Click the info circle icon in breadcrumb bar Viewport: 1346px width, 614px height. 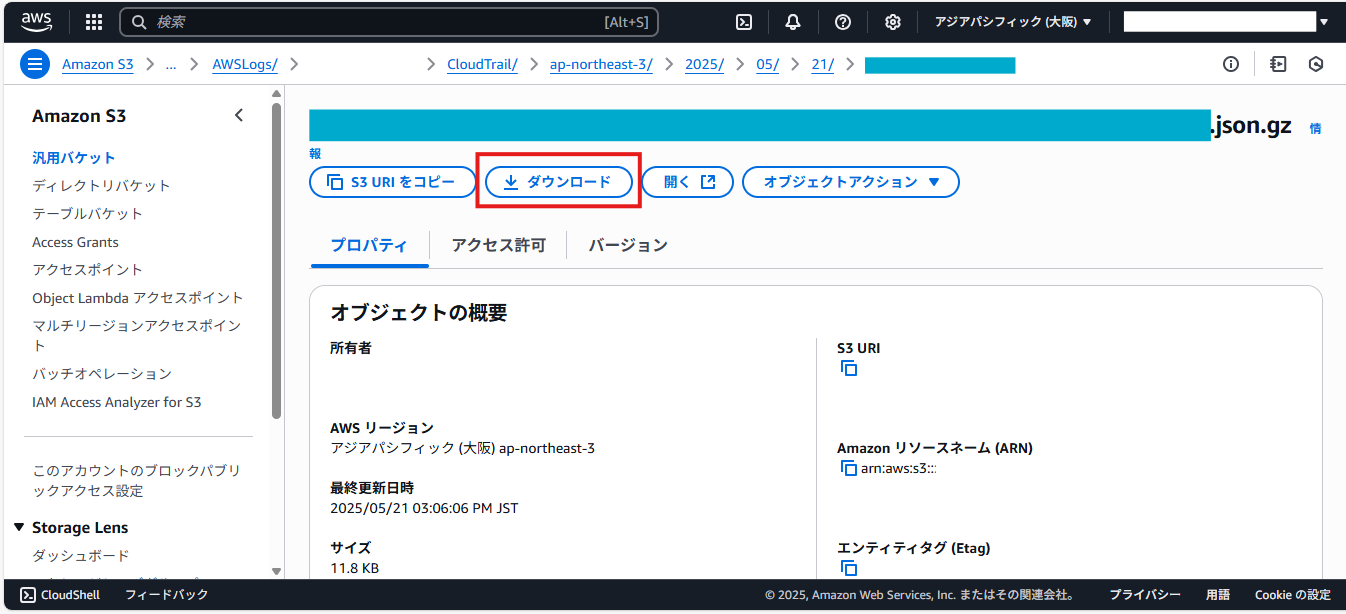(1231, 64)
